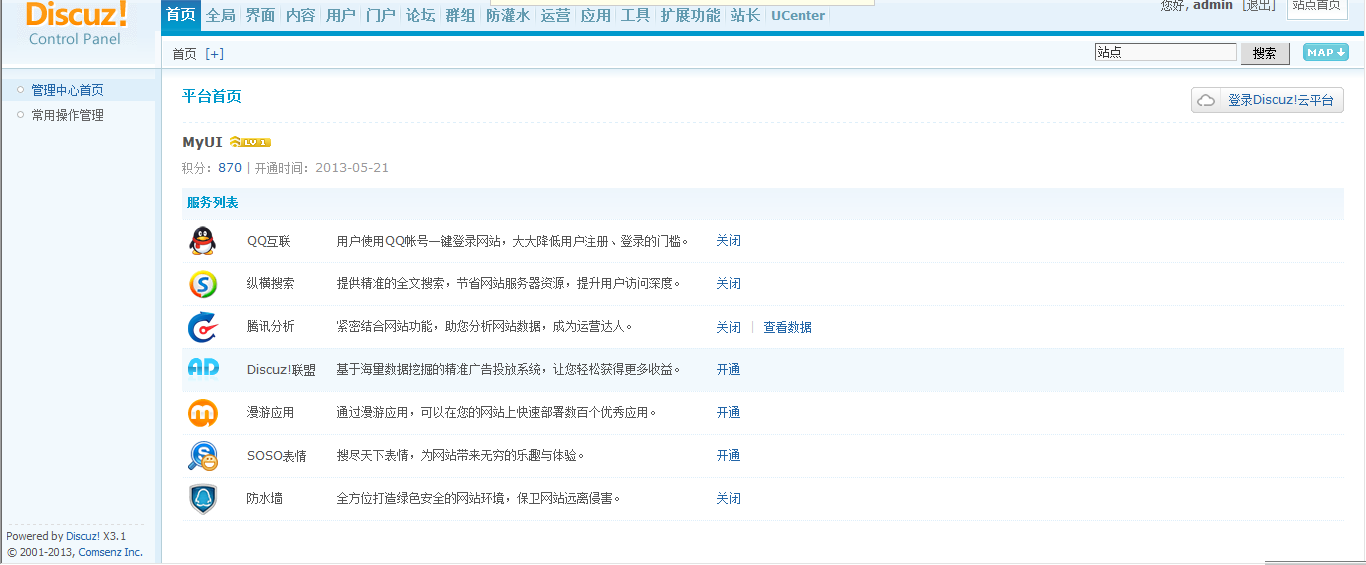This screenshot has height=565, width=1366.
Task: Click 查看数据 for 腾讯分析
Action: pos(787,327)
